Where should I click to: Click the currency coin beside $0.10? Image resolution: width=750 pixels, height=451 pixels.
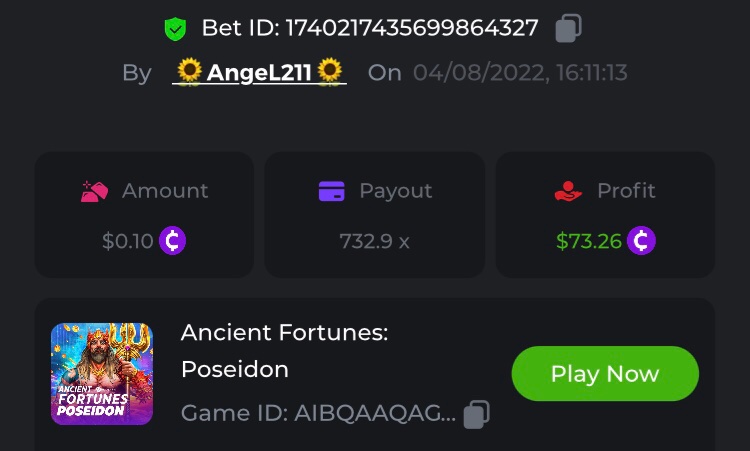pyautogui.click(x=172, y=241)
